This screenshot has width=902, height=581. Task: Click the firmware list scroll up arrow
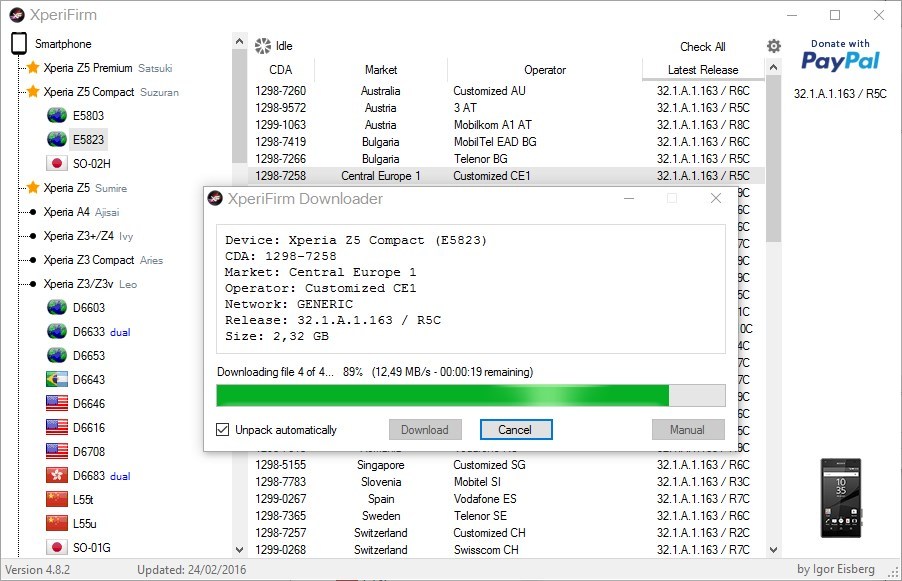tap(774, 68)
